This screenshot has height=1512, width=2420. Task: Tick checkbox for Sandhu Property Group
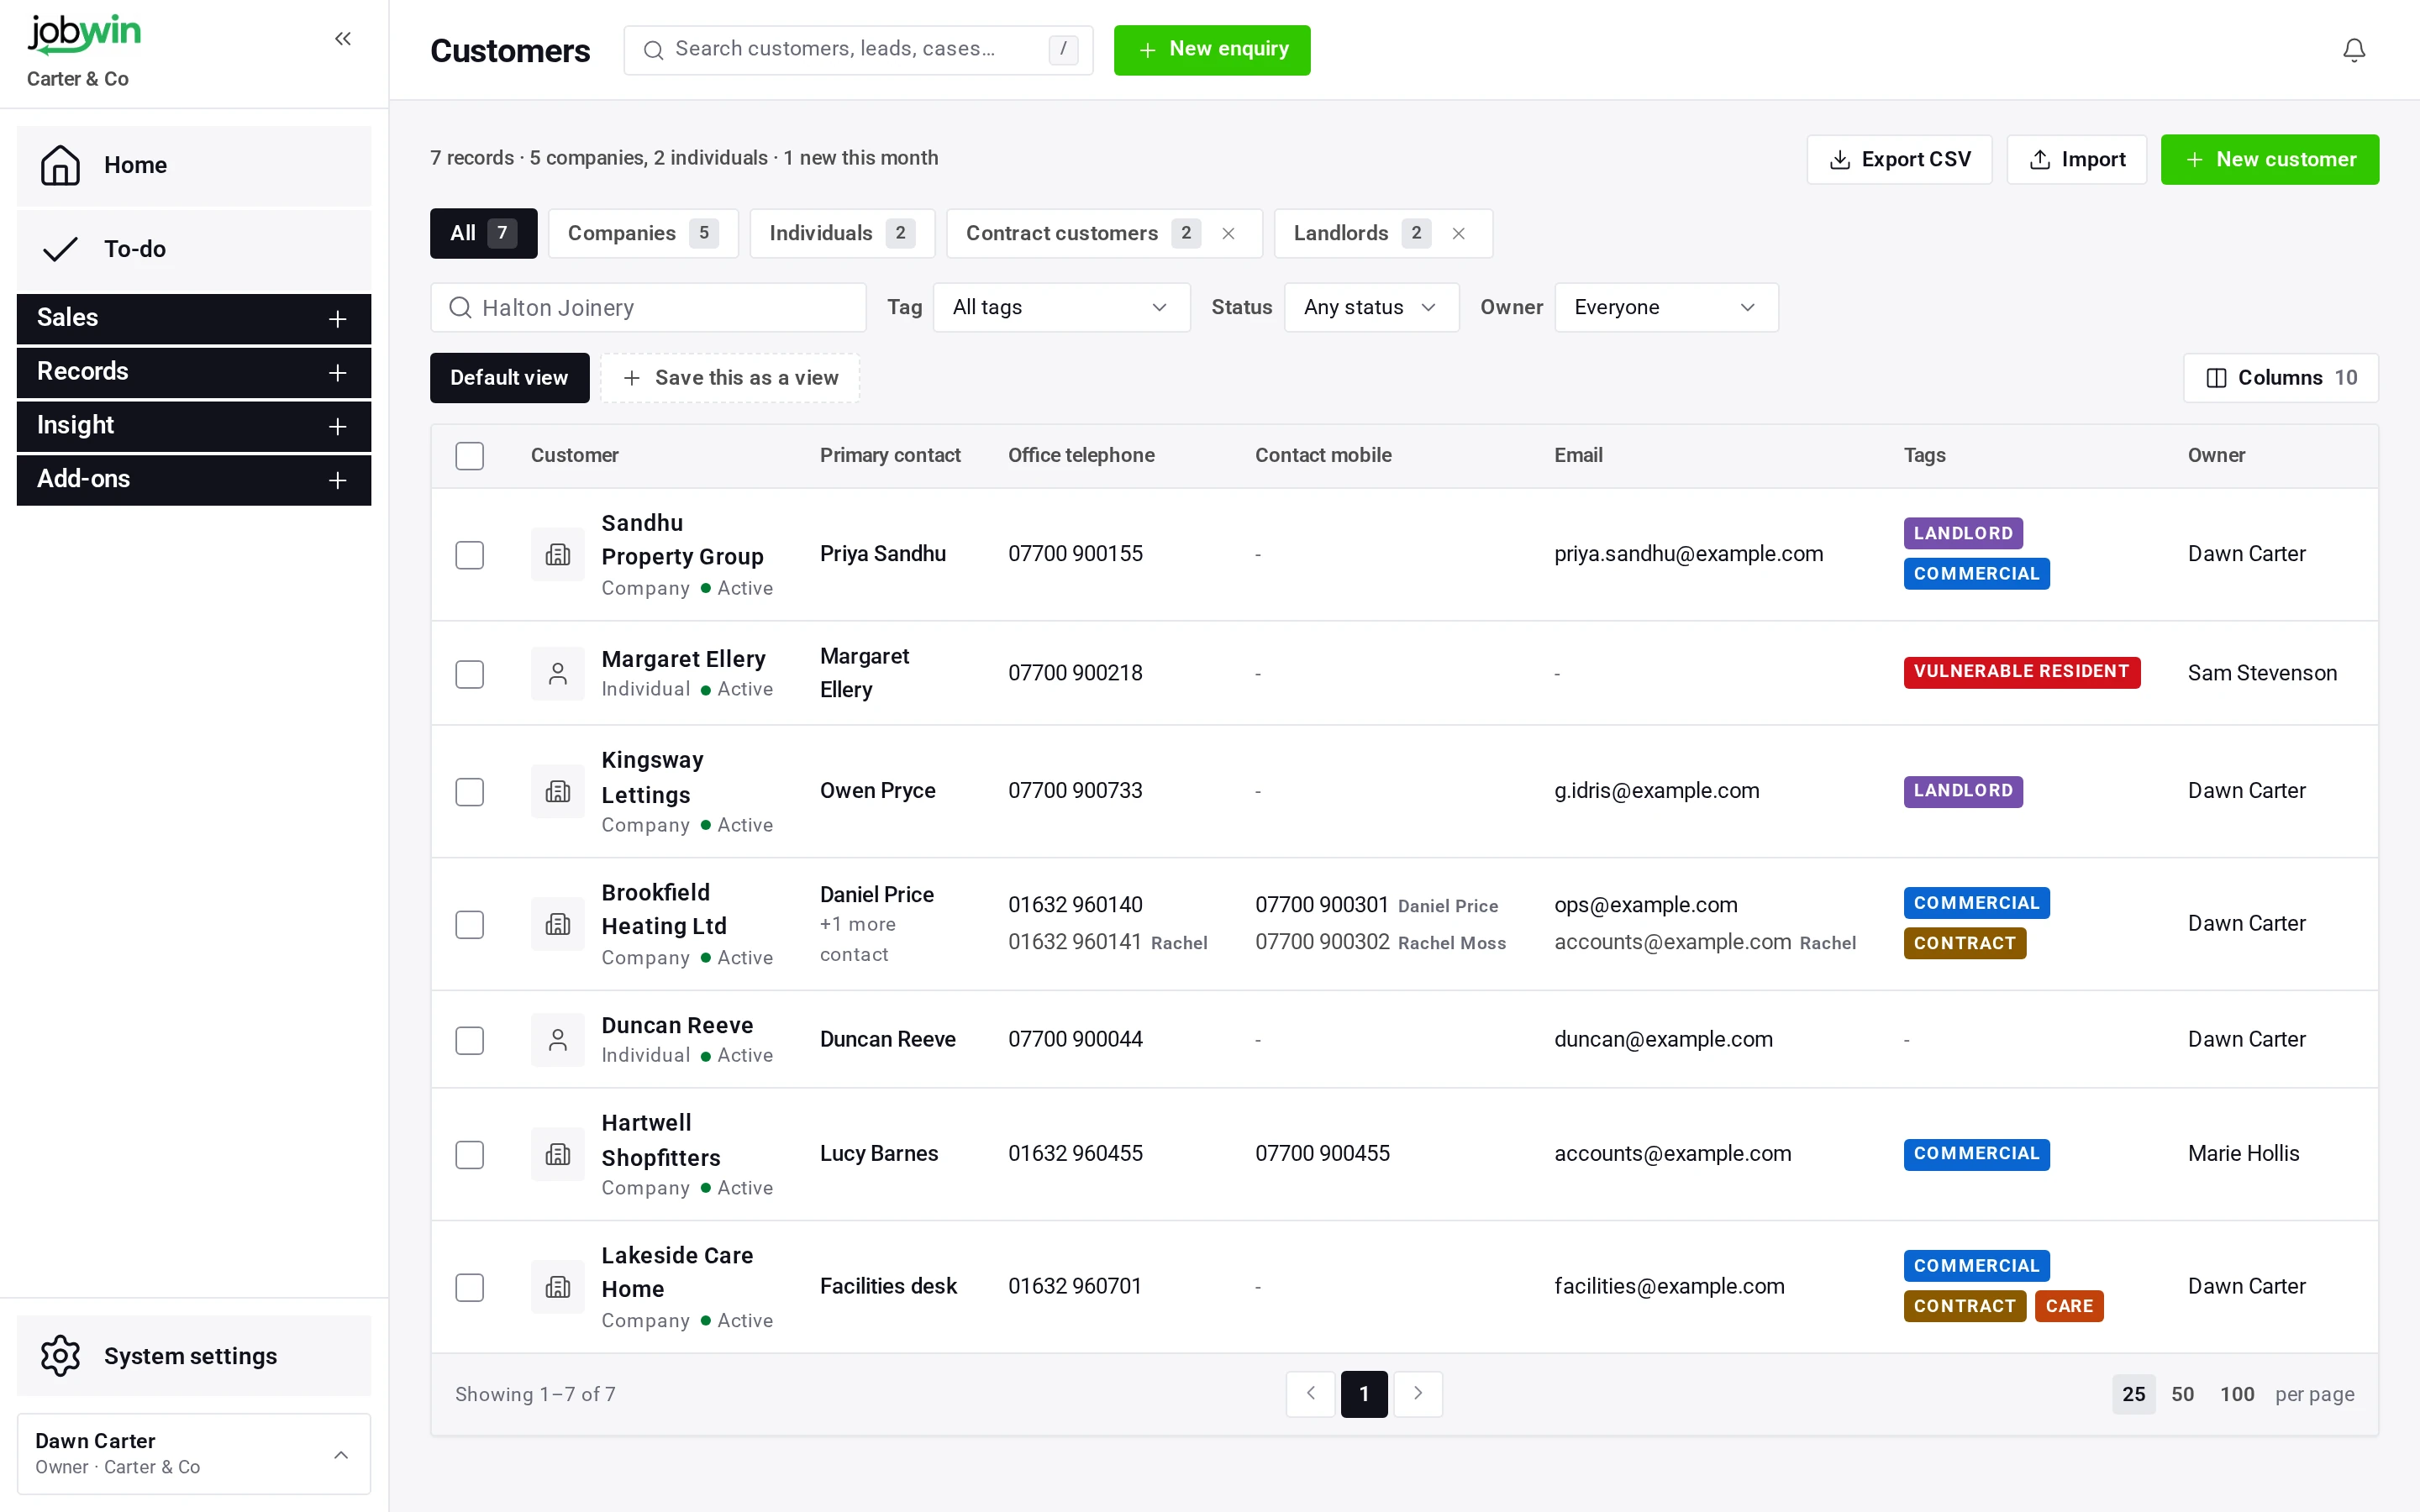click(470, 555)
